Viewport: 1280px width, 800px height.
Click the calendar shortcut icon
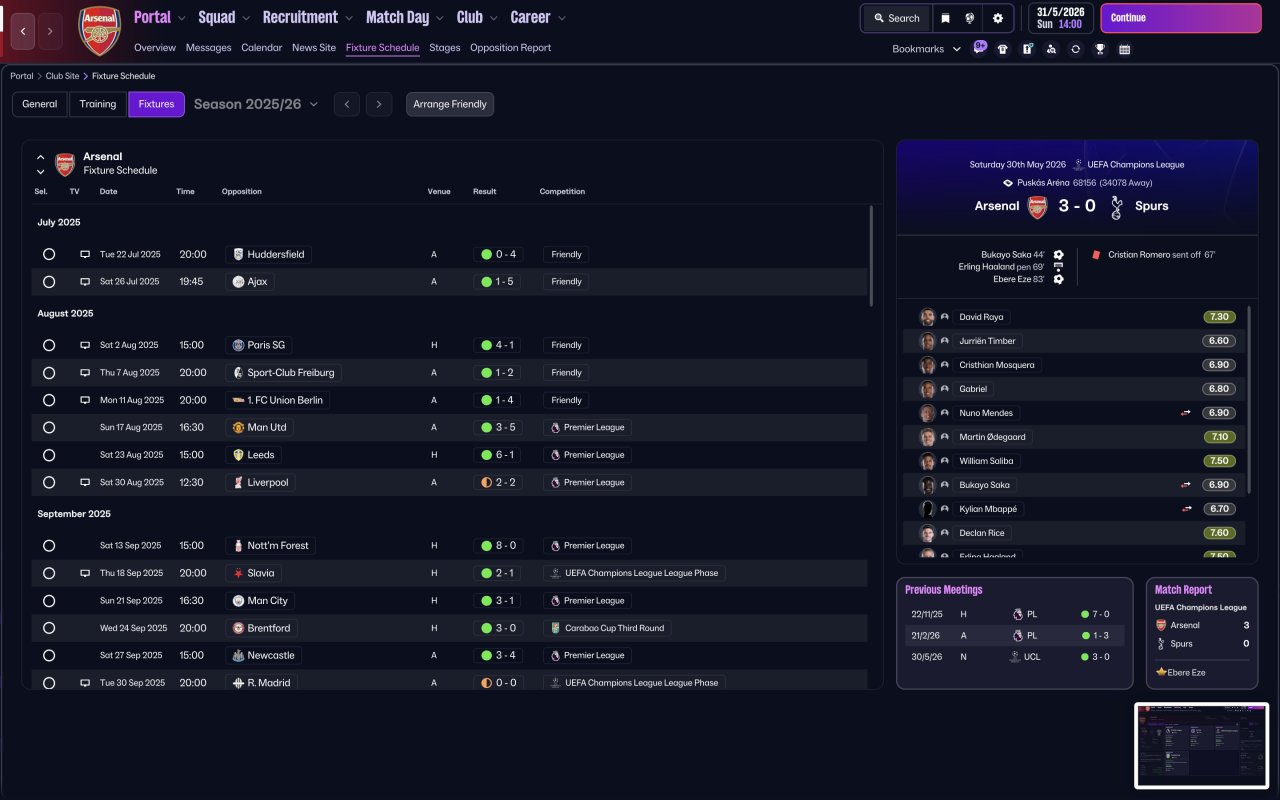pos(1124,49)
